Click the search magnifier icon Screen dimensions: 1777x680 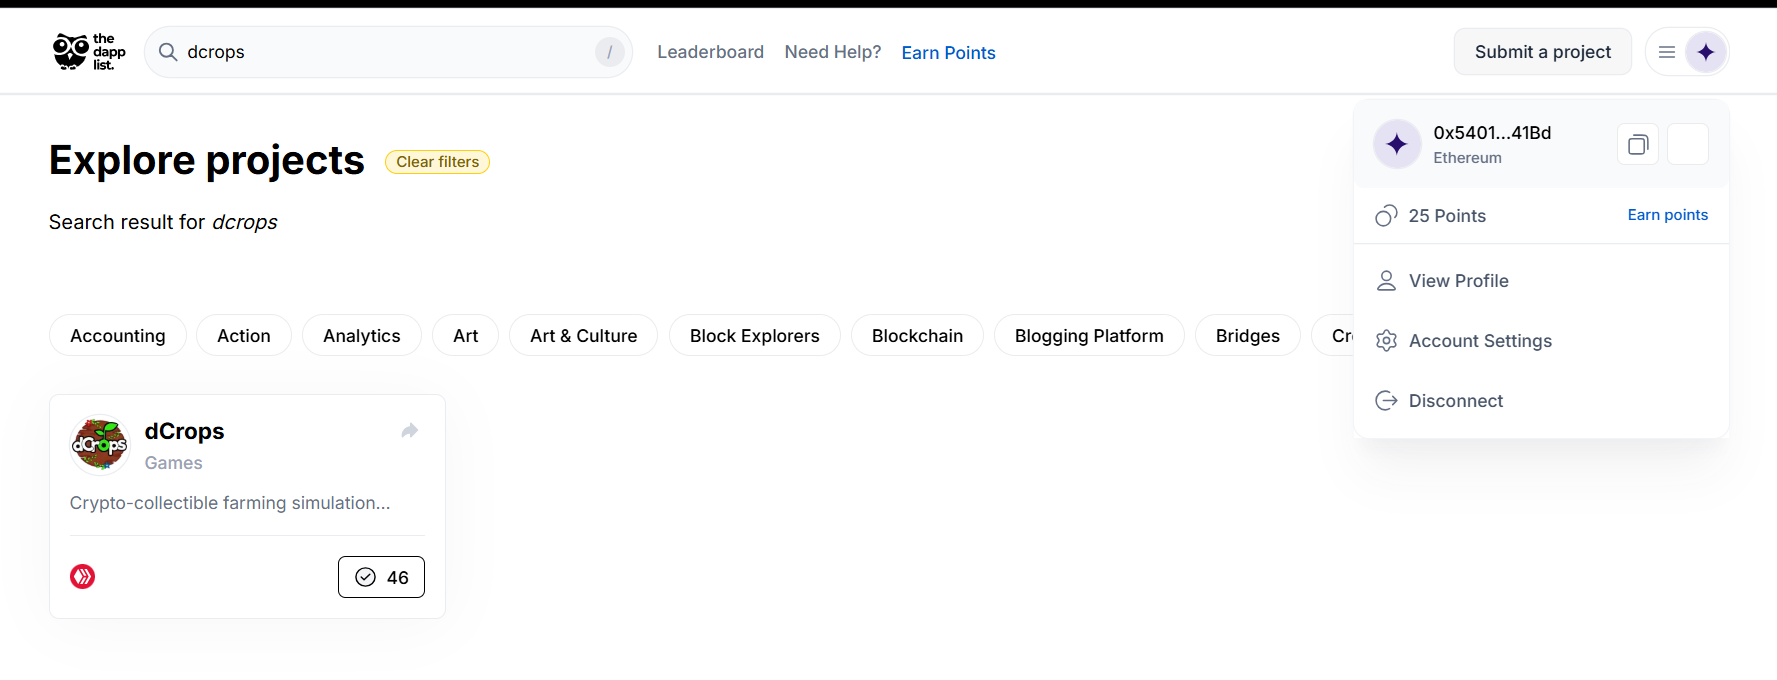click(168, 52)
